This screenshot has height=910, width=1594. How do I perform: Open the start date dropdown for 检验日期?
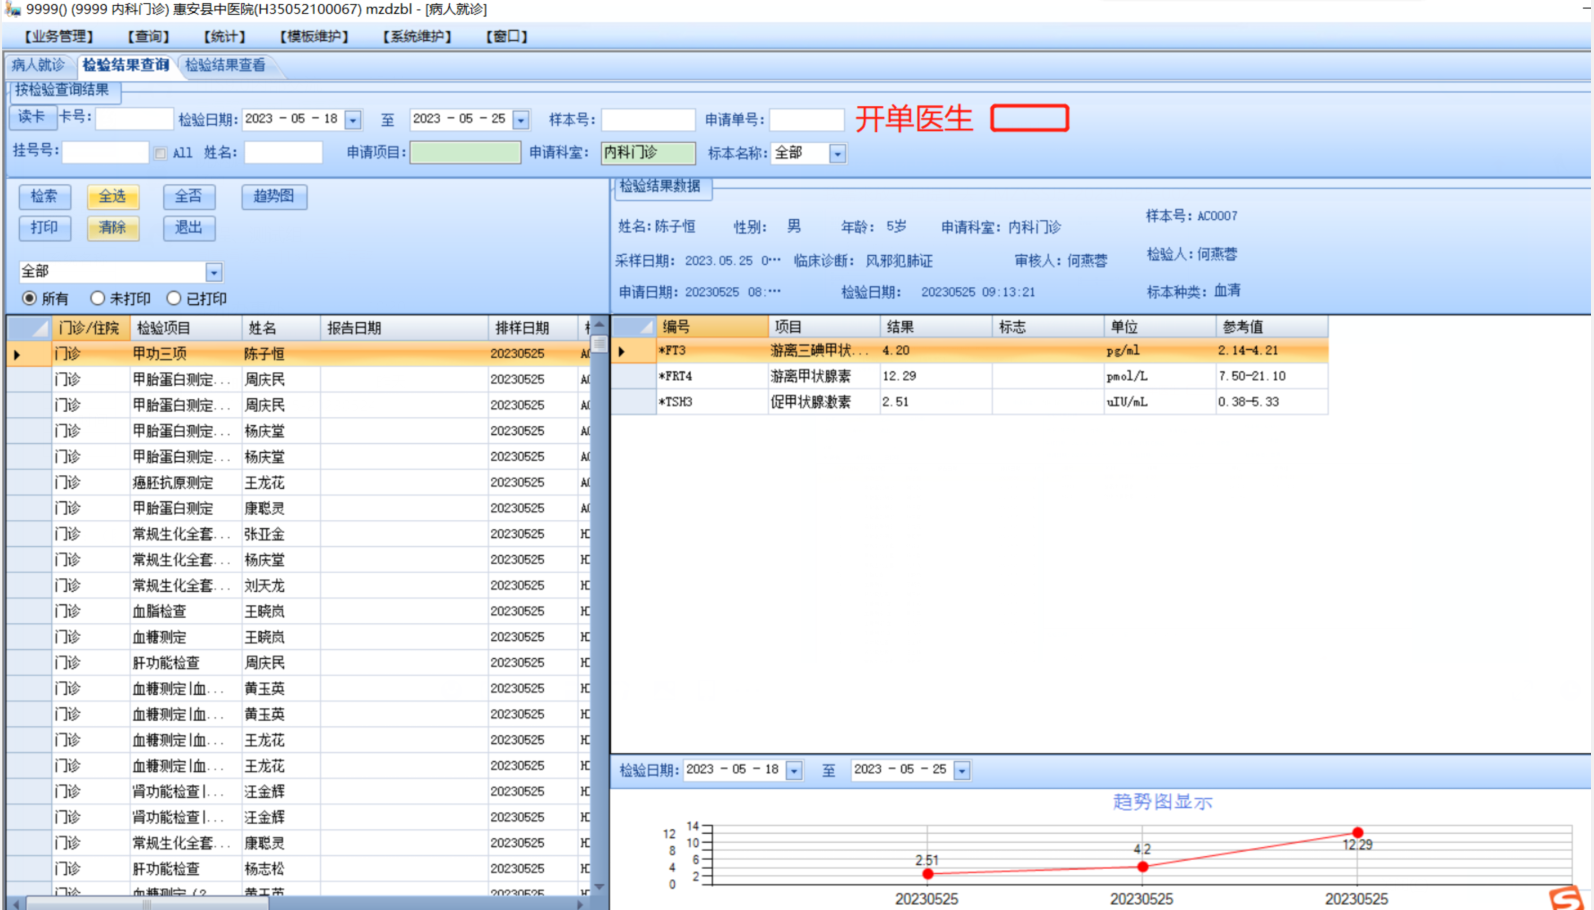pyautogui.click(x=353, y=120)
